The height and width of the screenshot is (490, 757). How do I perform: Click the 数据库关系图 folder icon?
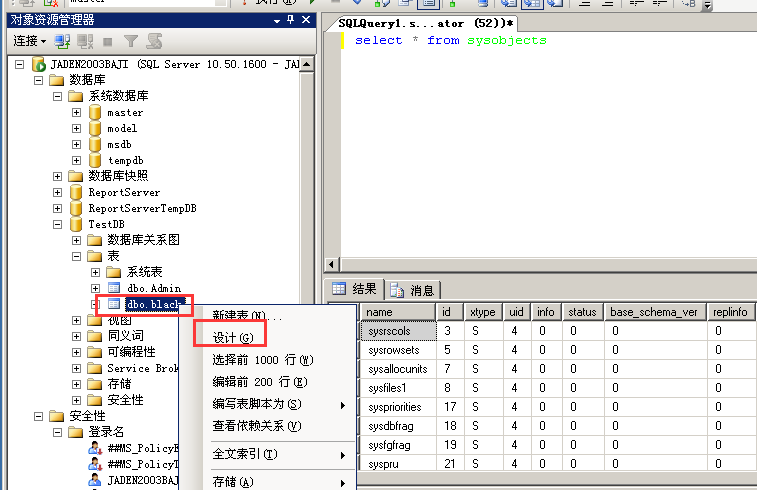[95, 240]
